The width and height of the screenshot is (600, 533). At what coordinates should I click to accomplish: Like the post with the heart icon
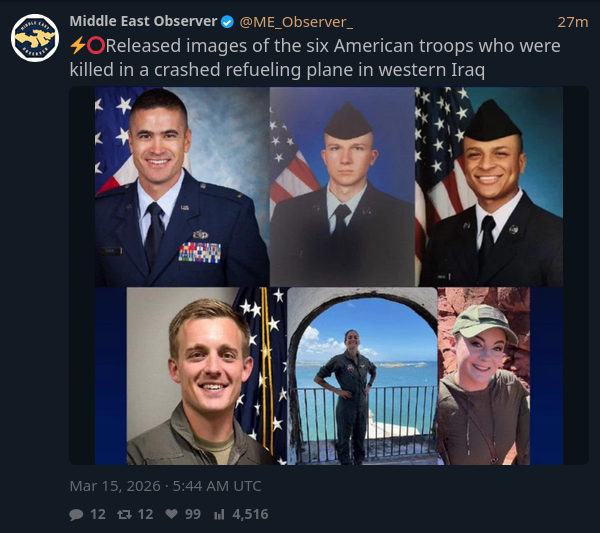(x=174, y=514)
